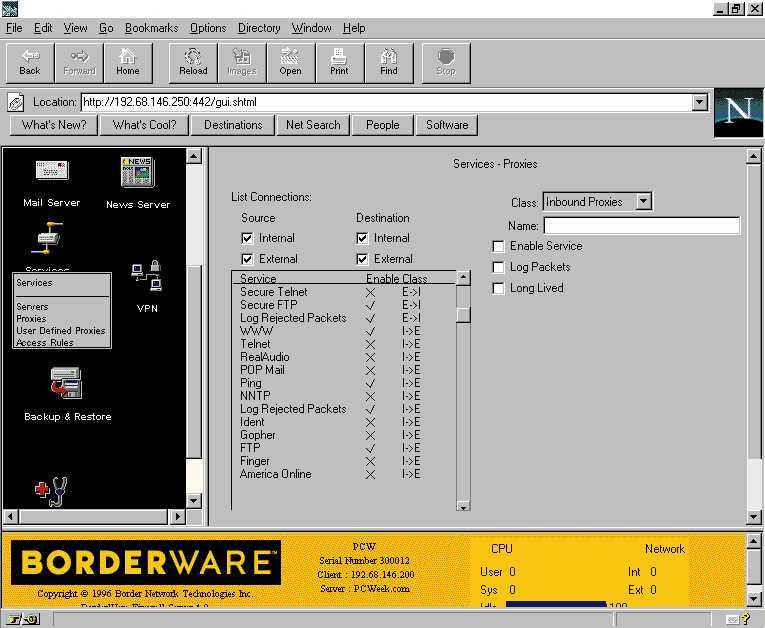Image resolution: width=765 pixels, height=628 pixels.
Task: Check the Enable Service checkbox
Action: click(498, 246)
